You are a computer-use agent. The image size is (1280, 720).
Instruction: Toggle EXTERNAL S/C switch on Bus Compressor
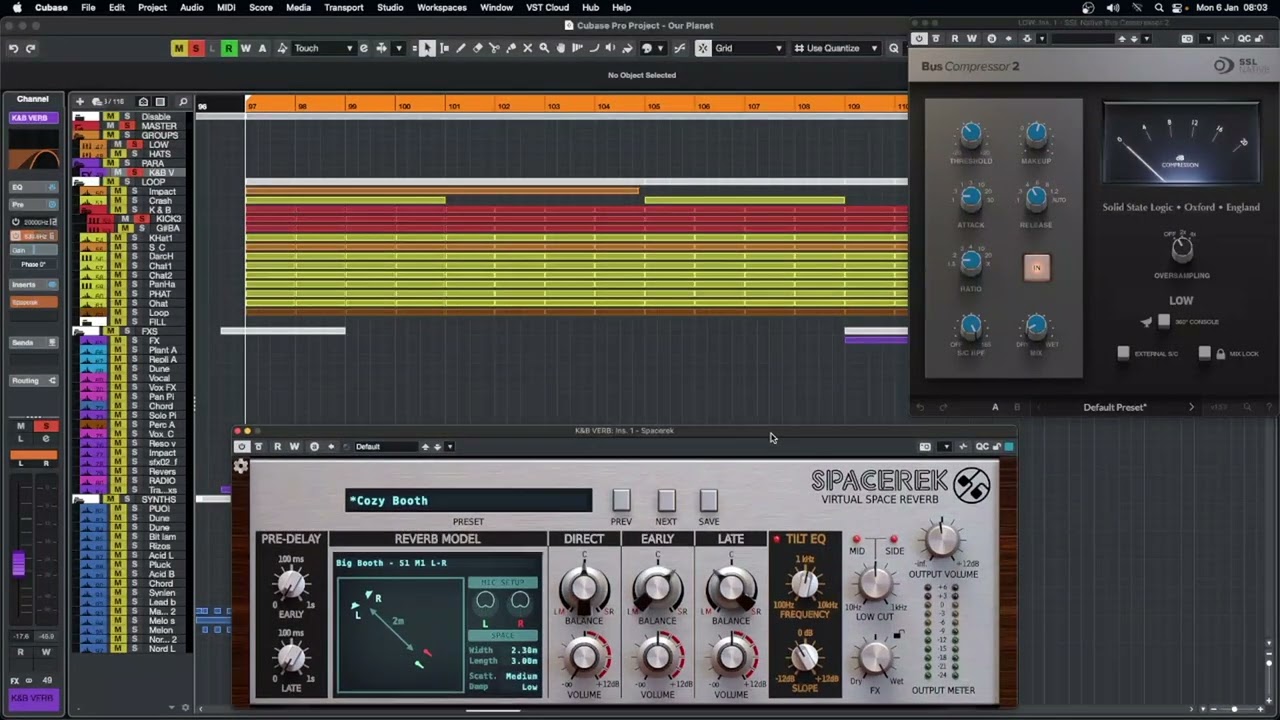1123,353
